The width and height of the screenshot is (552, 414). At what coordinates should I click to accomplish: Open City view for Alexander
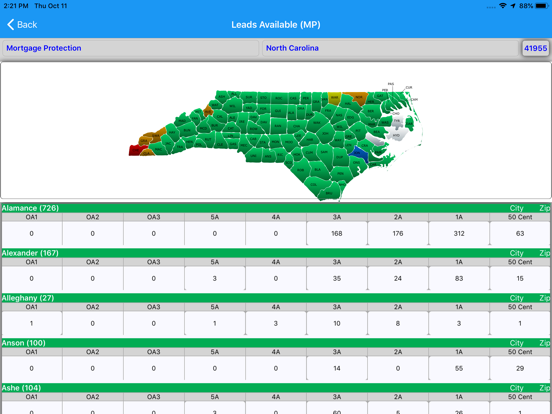(516, 253)
